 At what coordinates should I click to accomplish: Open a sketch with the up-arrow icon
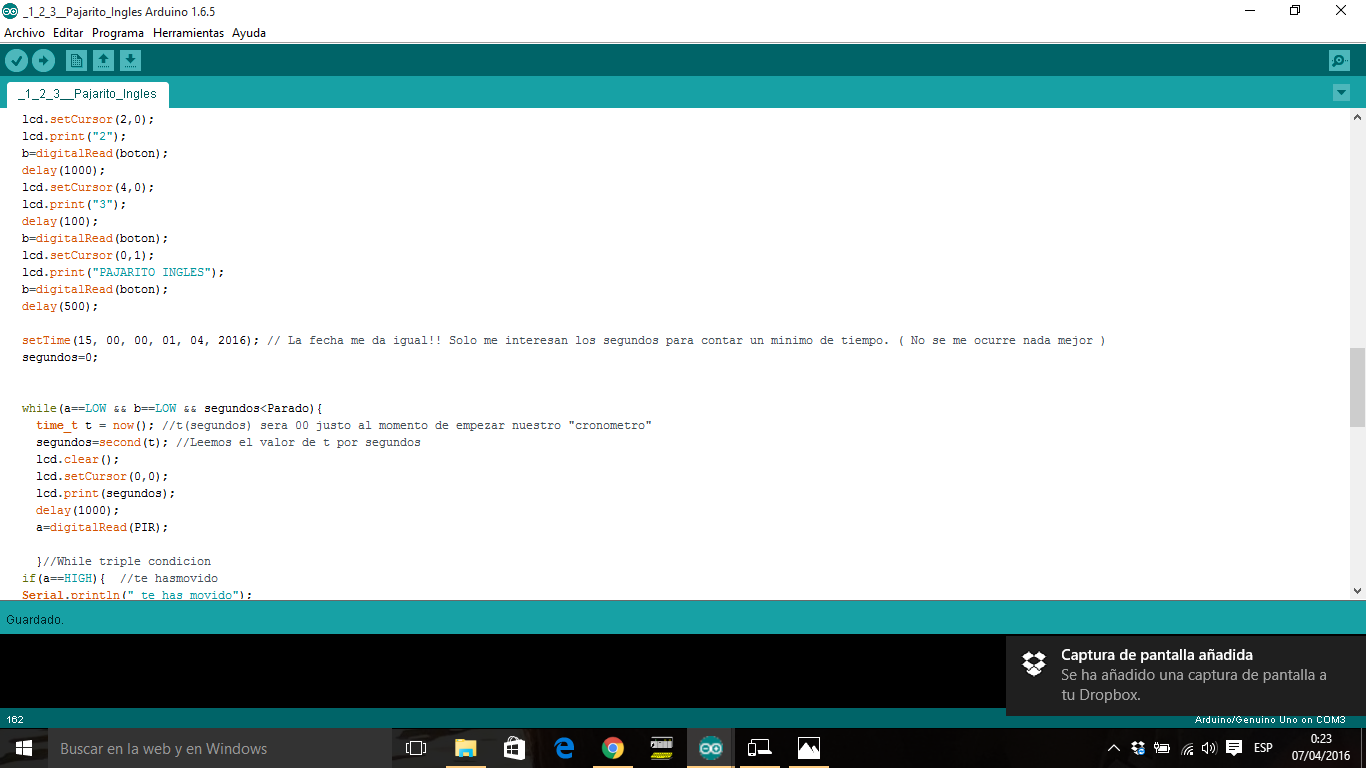103,61
